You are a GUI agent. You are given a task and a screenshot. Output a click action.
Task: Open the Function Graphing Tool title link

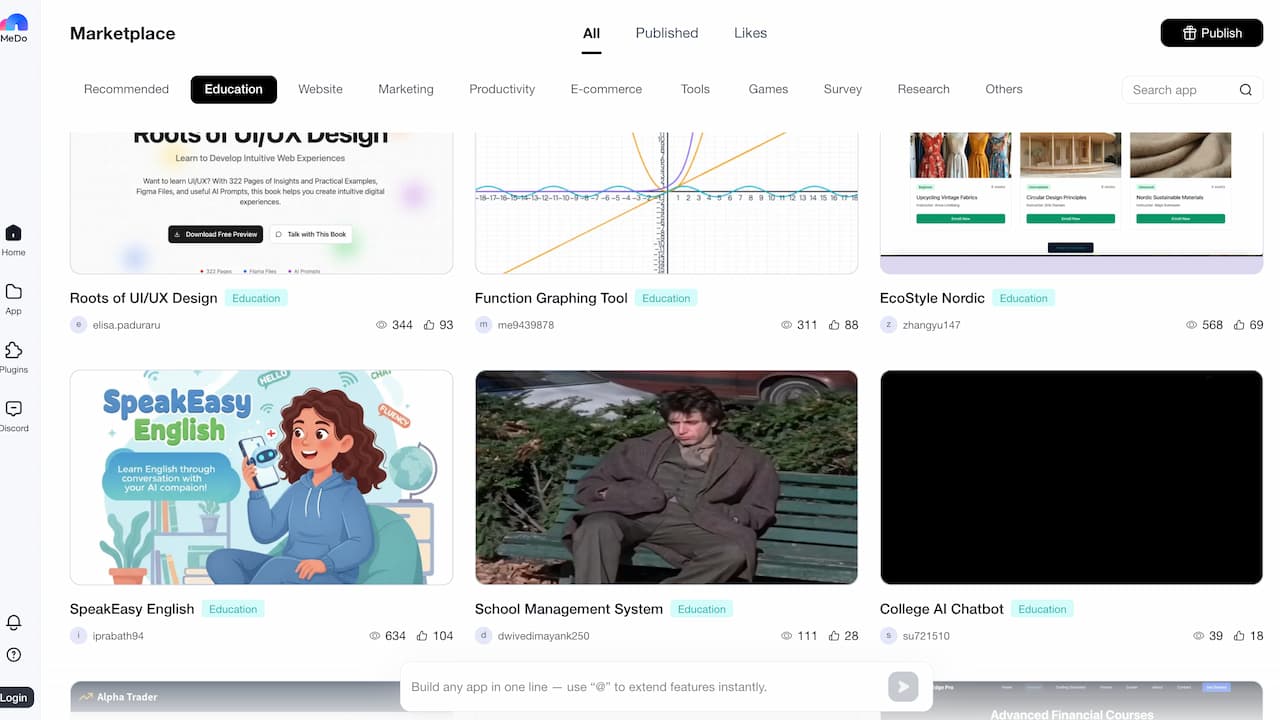[x=551, y=298]
